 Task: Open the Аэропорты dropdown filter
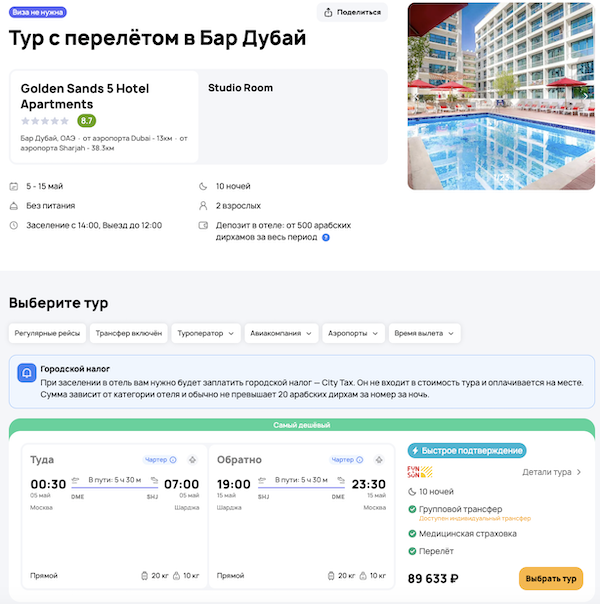point(354,333)
